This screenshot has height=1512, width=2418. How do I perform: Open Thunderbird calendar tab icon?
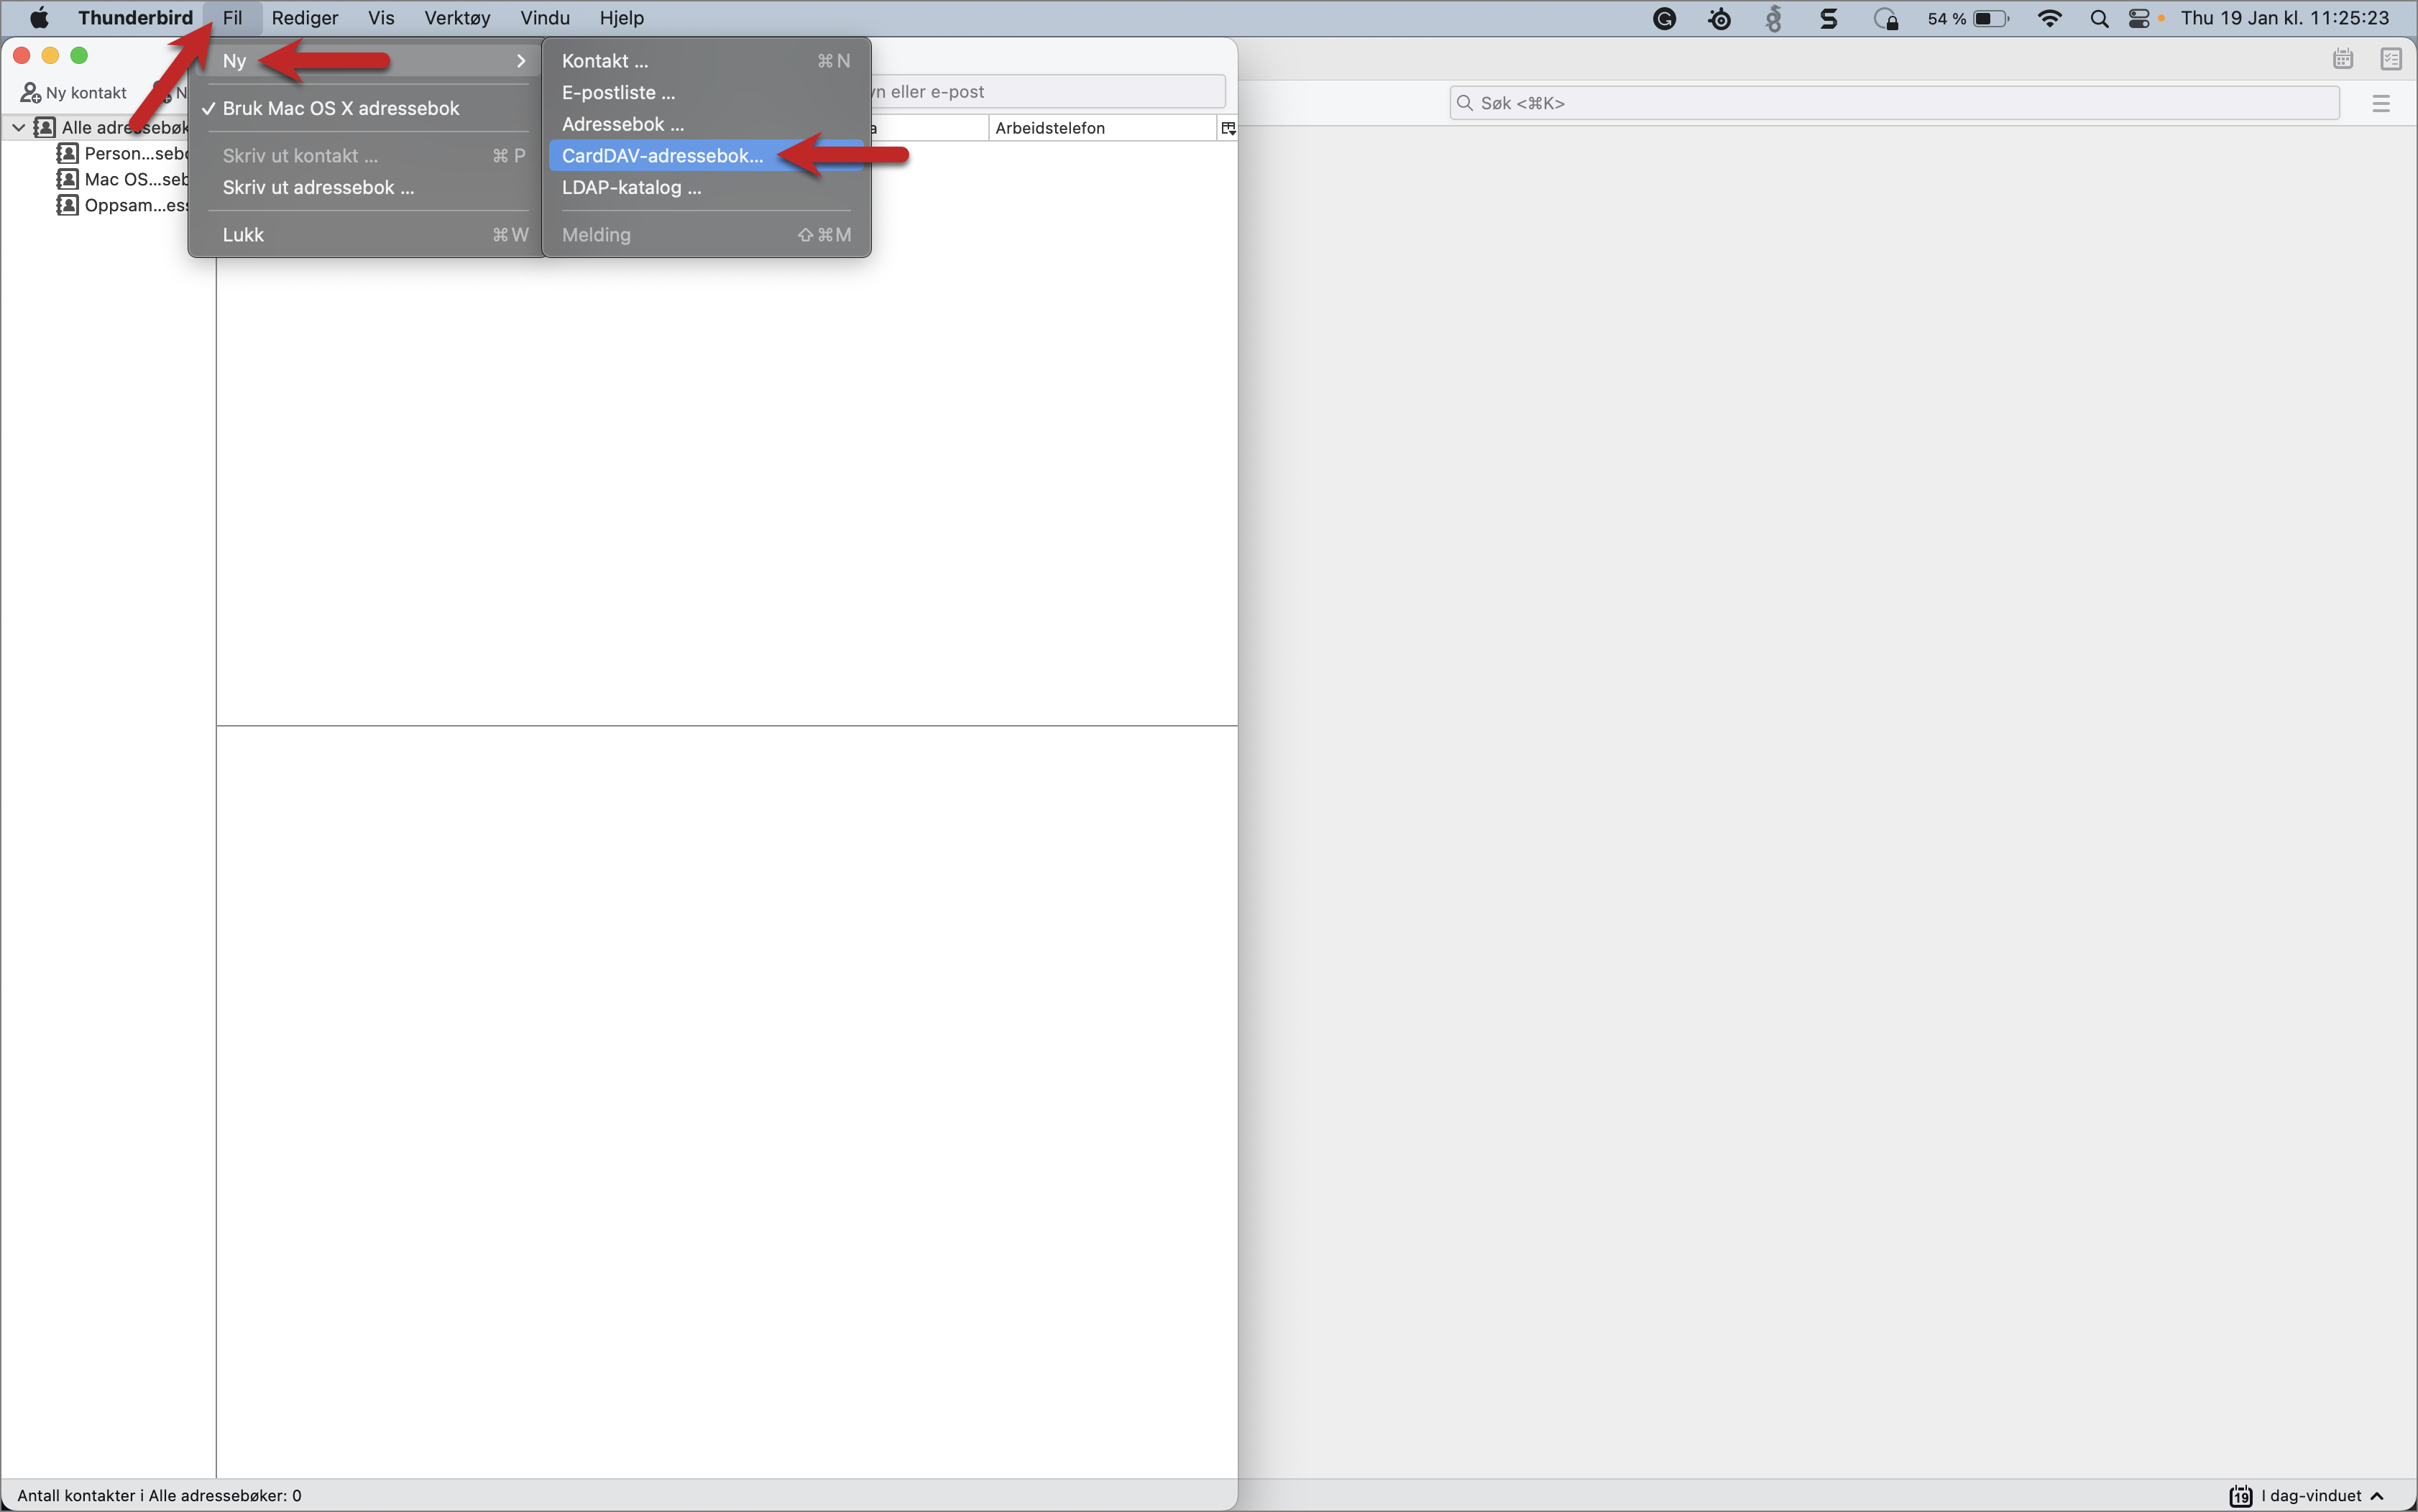point(2343,59)
